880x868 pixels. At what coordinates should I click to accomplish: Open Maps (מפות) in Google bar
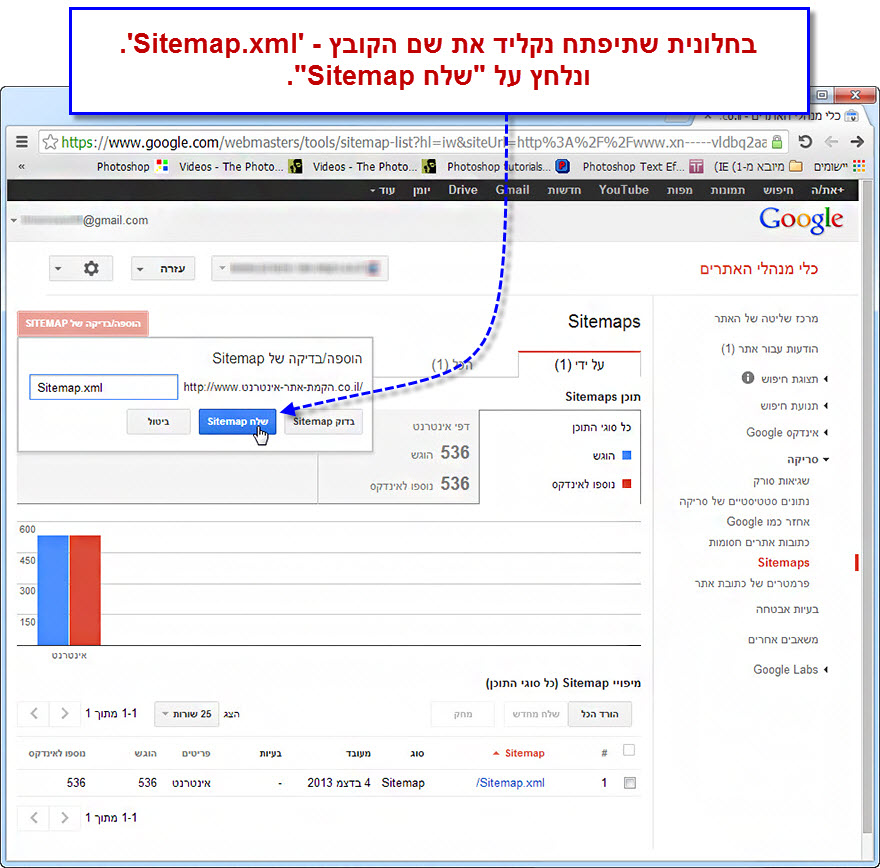click(679, 190)
